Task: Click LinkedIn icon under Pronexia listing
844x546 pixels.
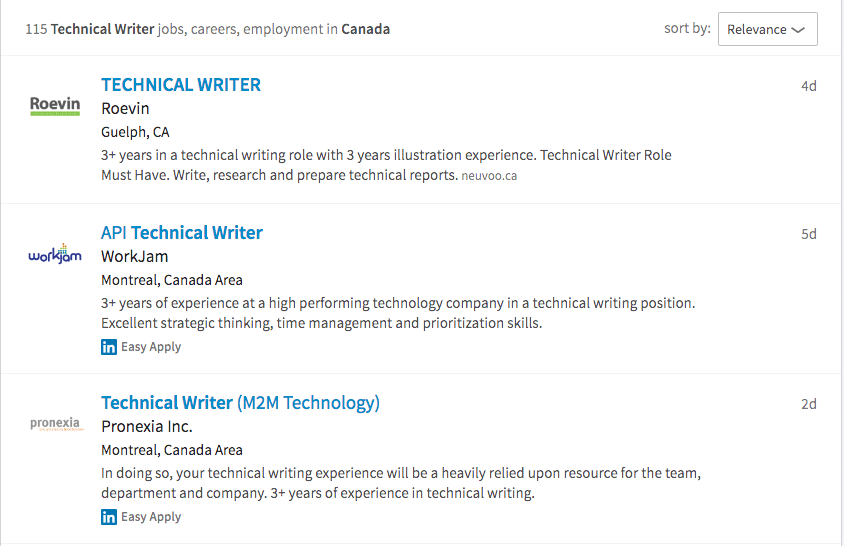Action: click(x=109, y=517)
